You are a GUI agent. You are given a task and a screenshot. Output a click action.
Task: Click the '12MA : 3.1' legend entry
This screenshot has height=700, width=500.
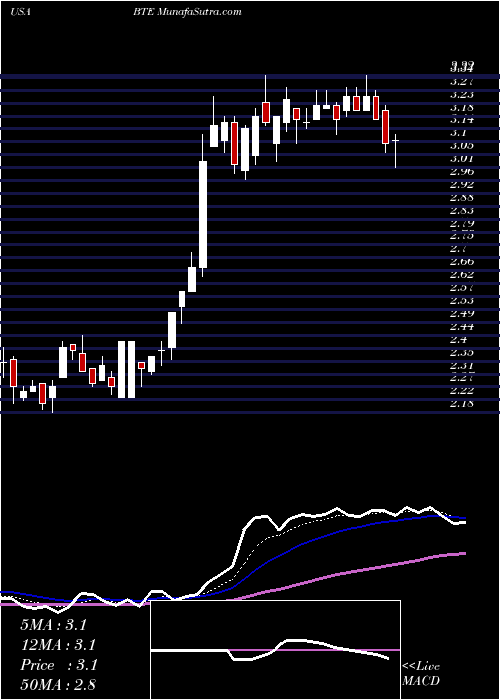click(x=58, y=645)
